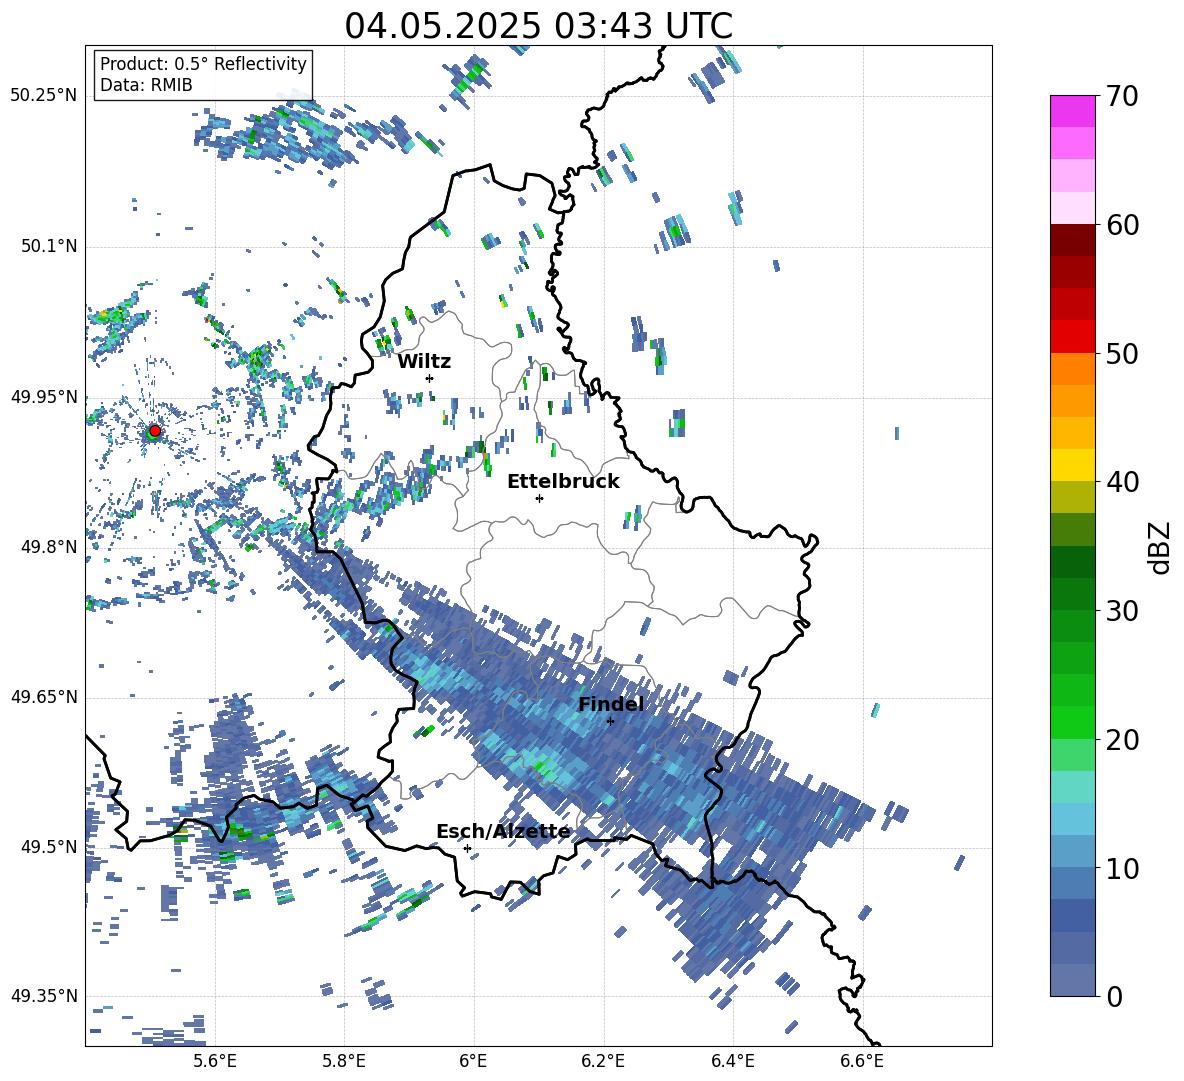Click the turquoise colorbar segment between 10 and 20
The width and height of the screenshot is (1184, 1081).
tap(1072, 787)
